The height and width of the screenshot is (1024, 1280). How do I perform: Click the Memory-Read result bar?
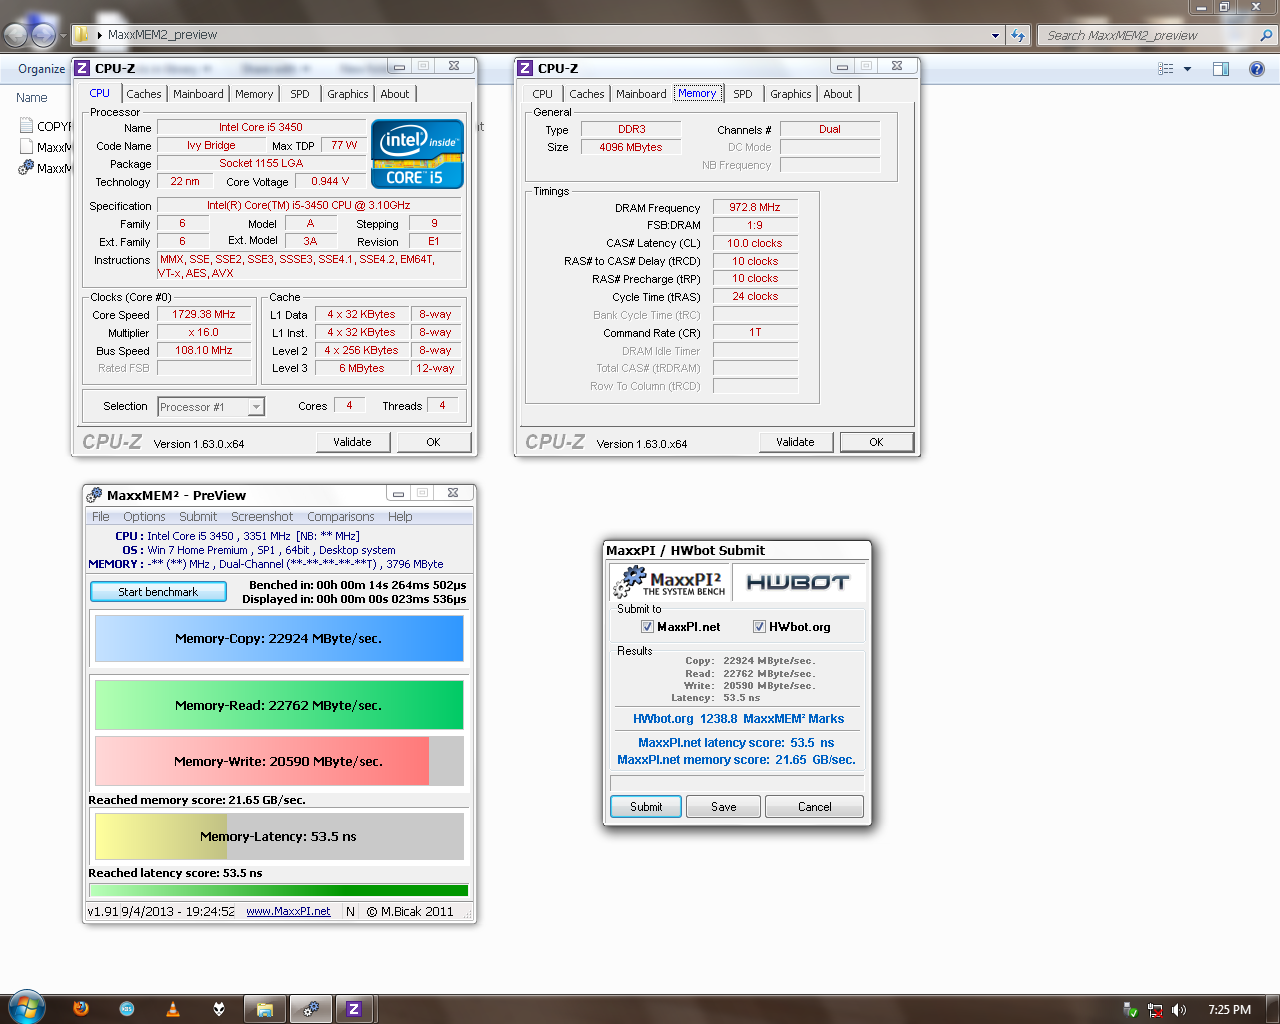279,705
